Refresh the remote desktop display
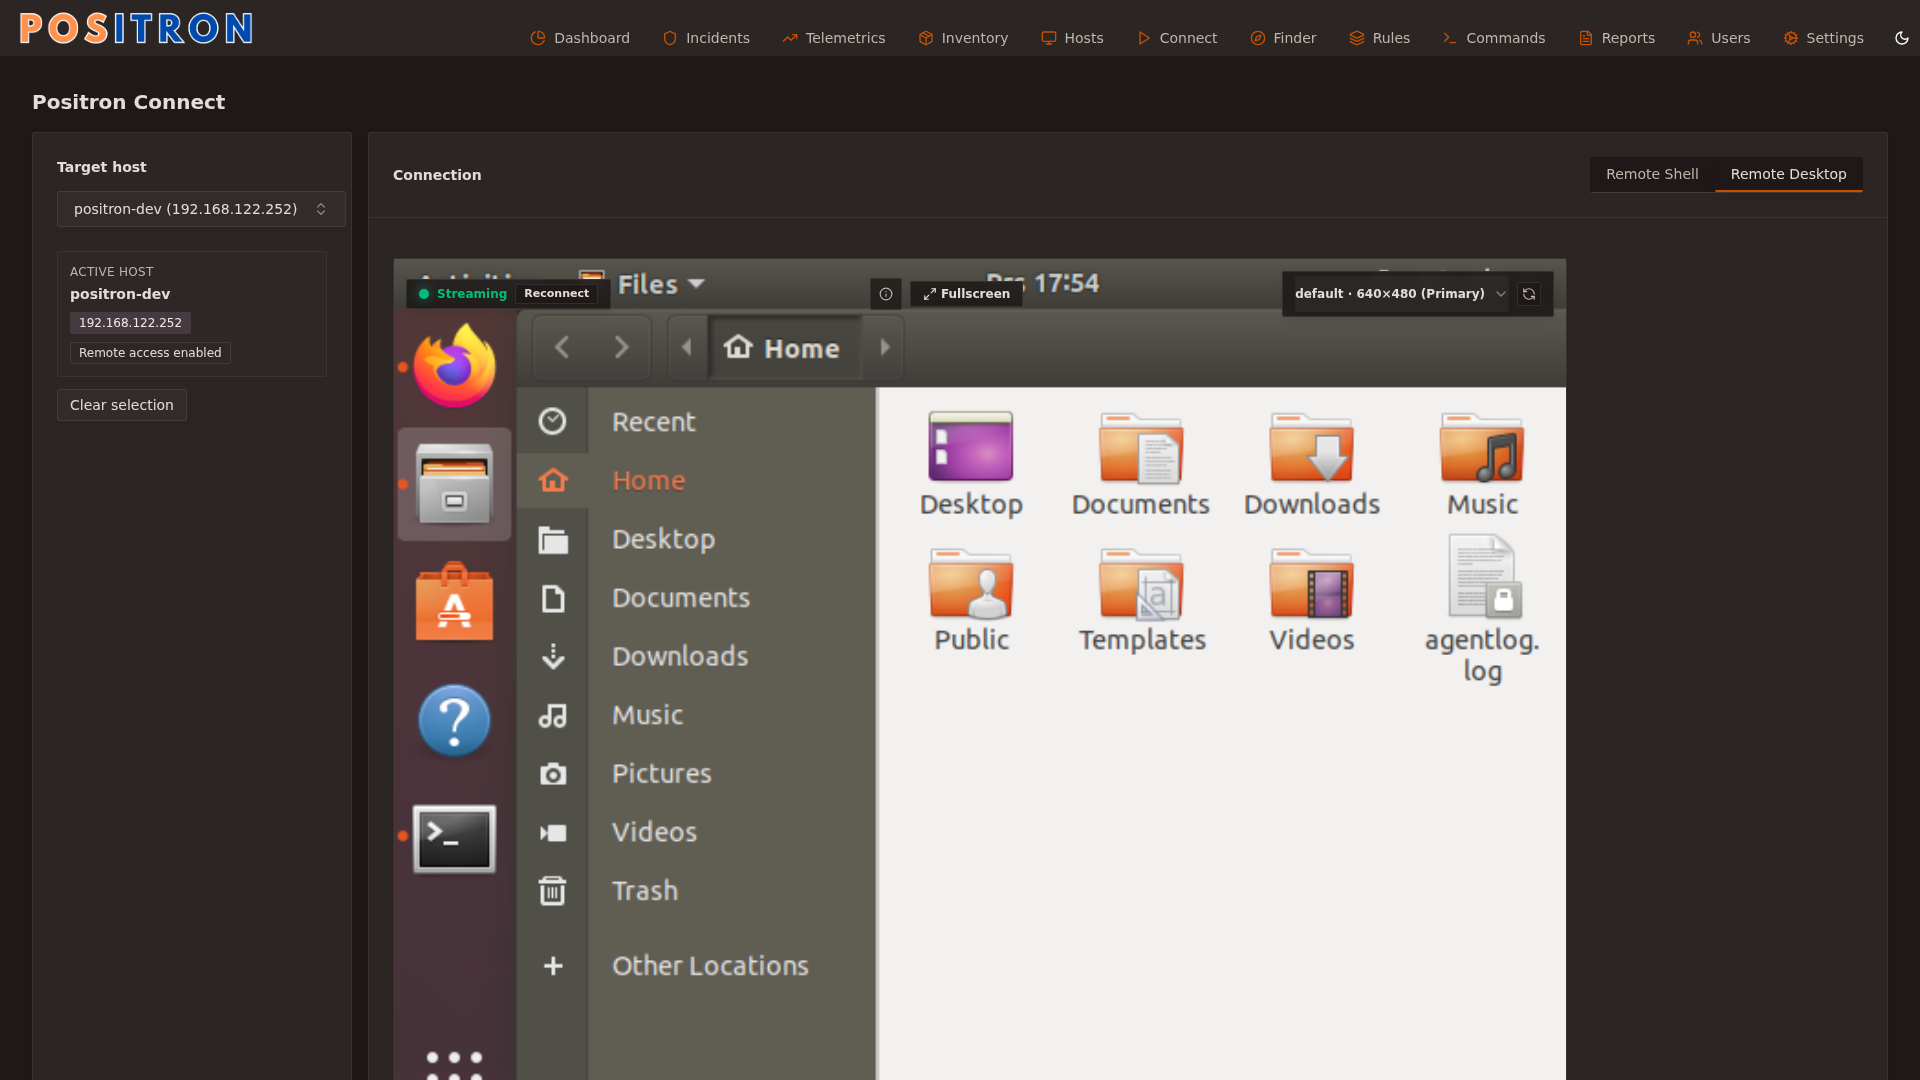 pos(1529,293)
